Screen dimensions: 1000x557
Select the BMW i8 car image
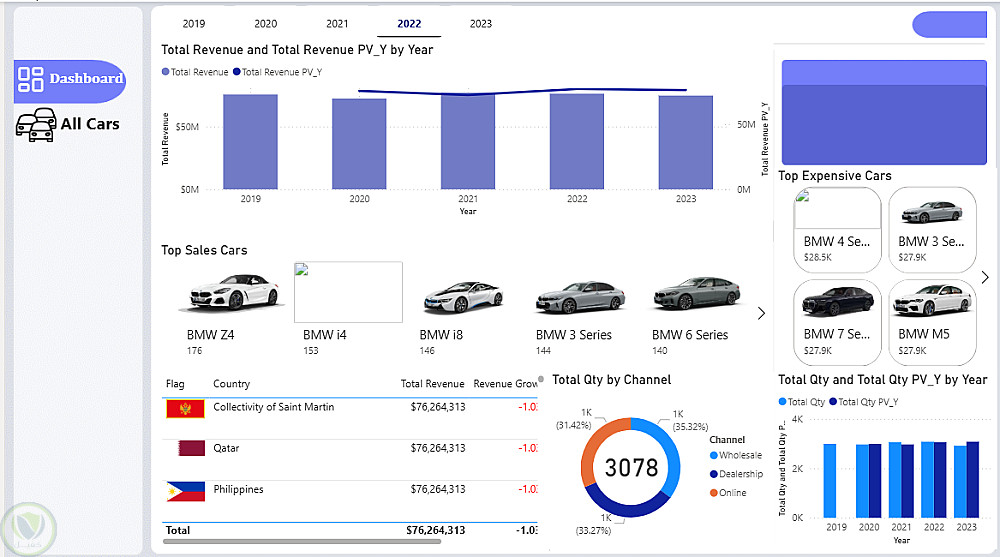[462, 296]
